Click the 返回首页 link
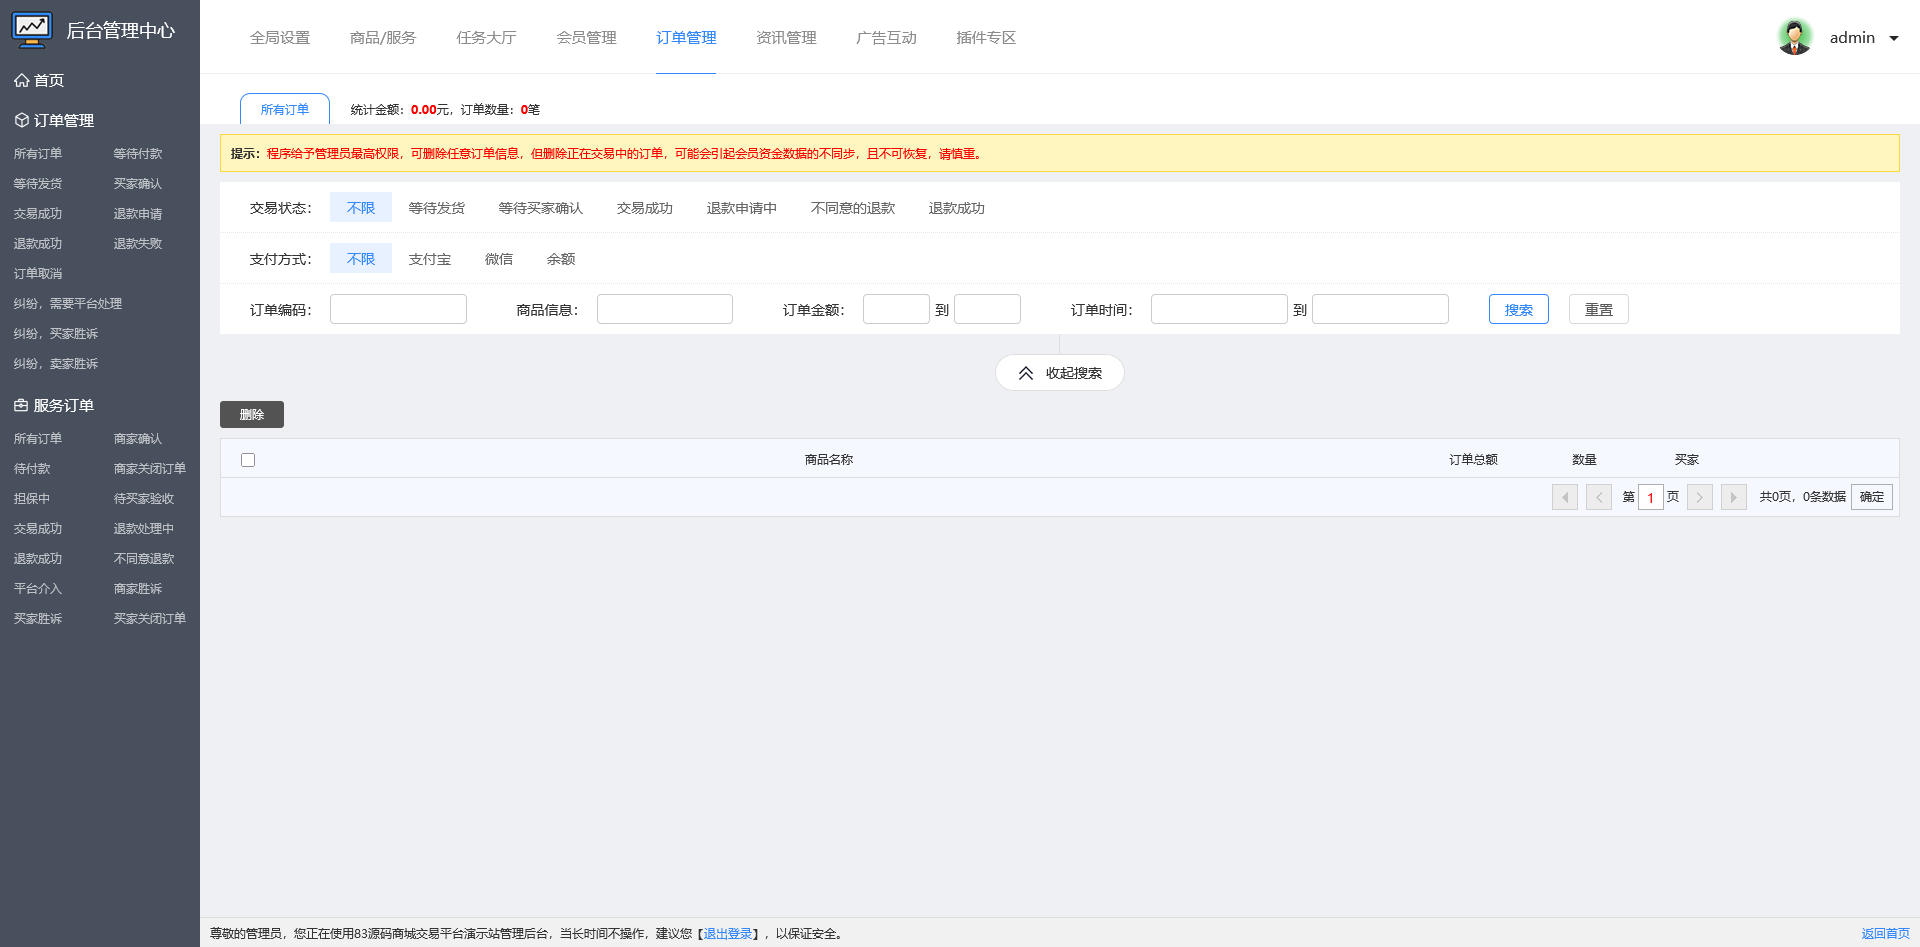The image size is (1920, 947). tap(1886, 934)
